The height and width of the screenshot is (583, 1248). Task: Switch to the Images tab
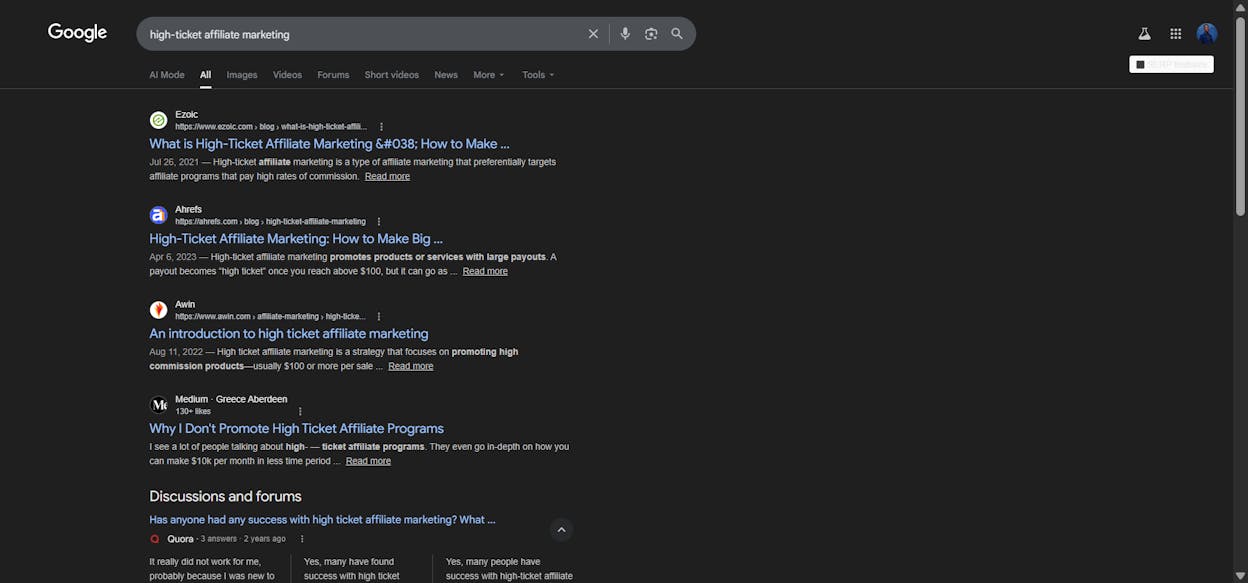pyautogui.click(x=242, y=75)
